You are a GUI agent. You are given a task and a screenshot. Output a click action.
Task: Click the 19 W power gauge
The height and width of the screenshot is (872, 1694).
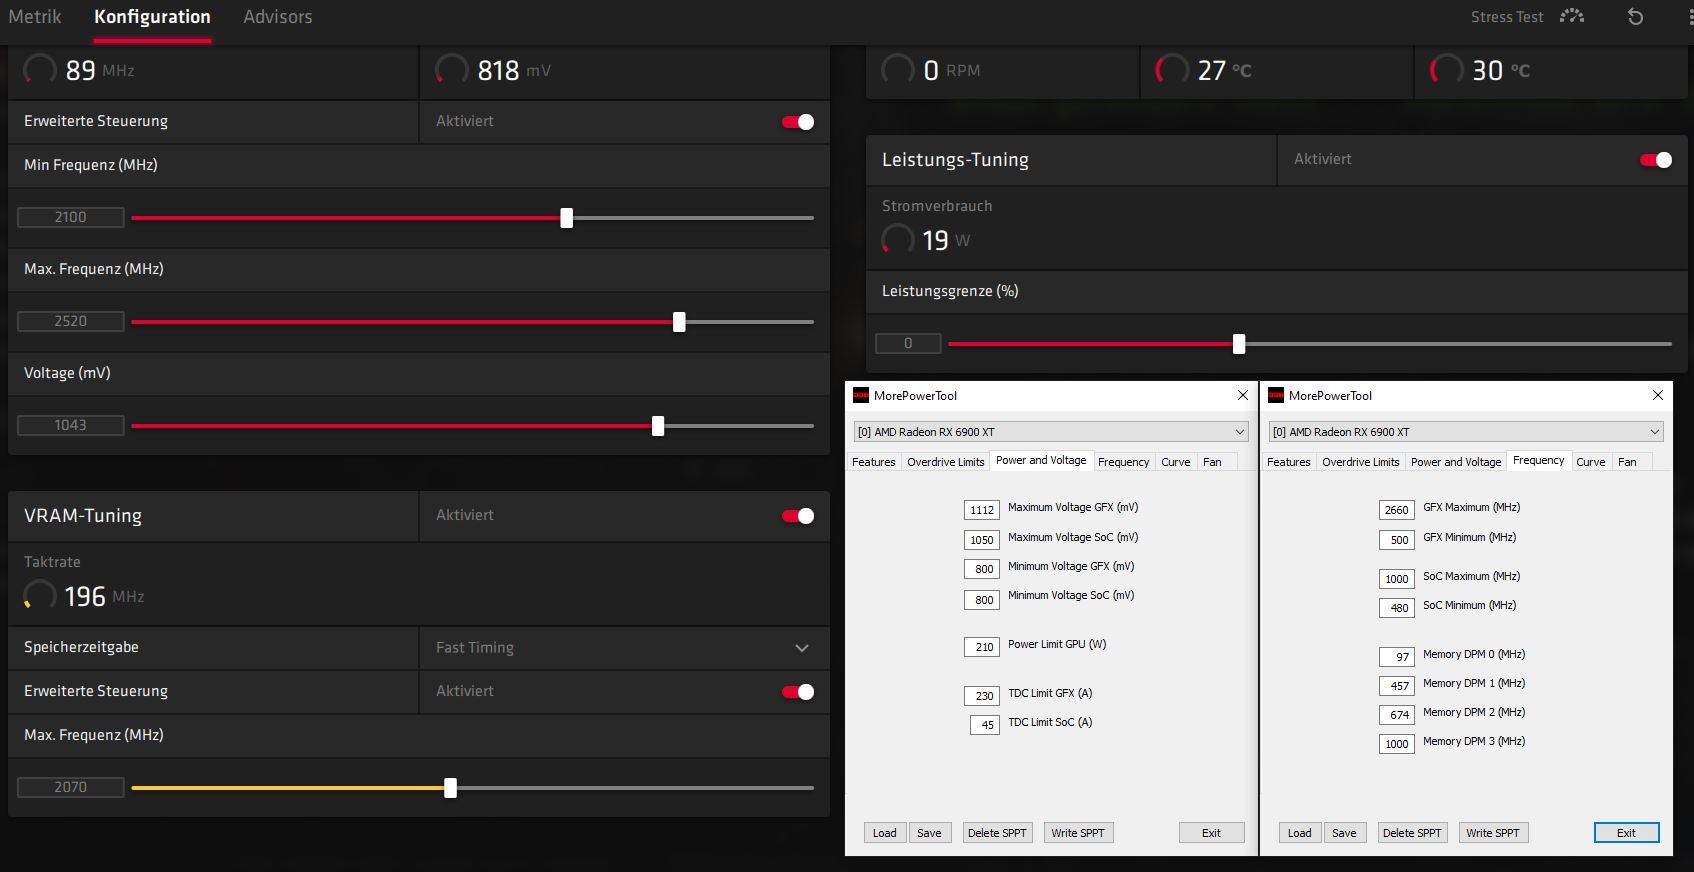coord(898,240)
